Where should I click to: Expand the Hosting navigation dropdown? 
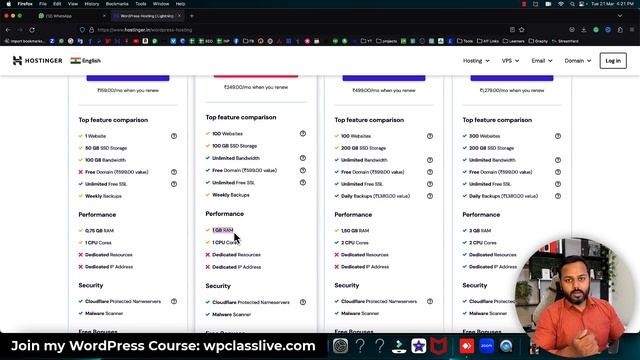[476, 60]
